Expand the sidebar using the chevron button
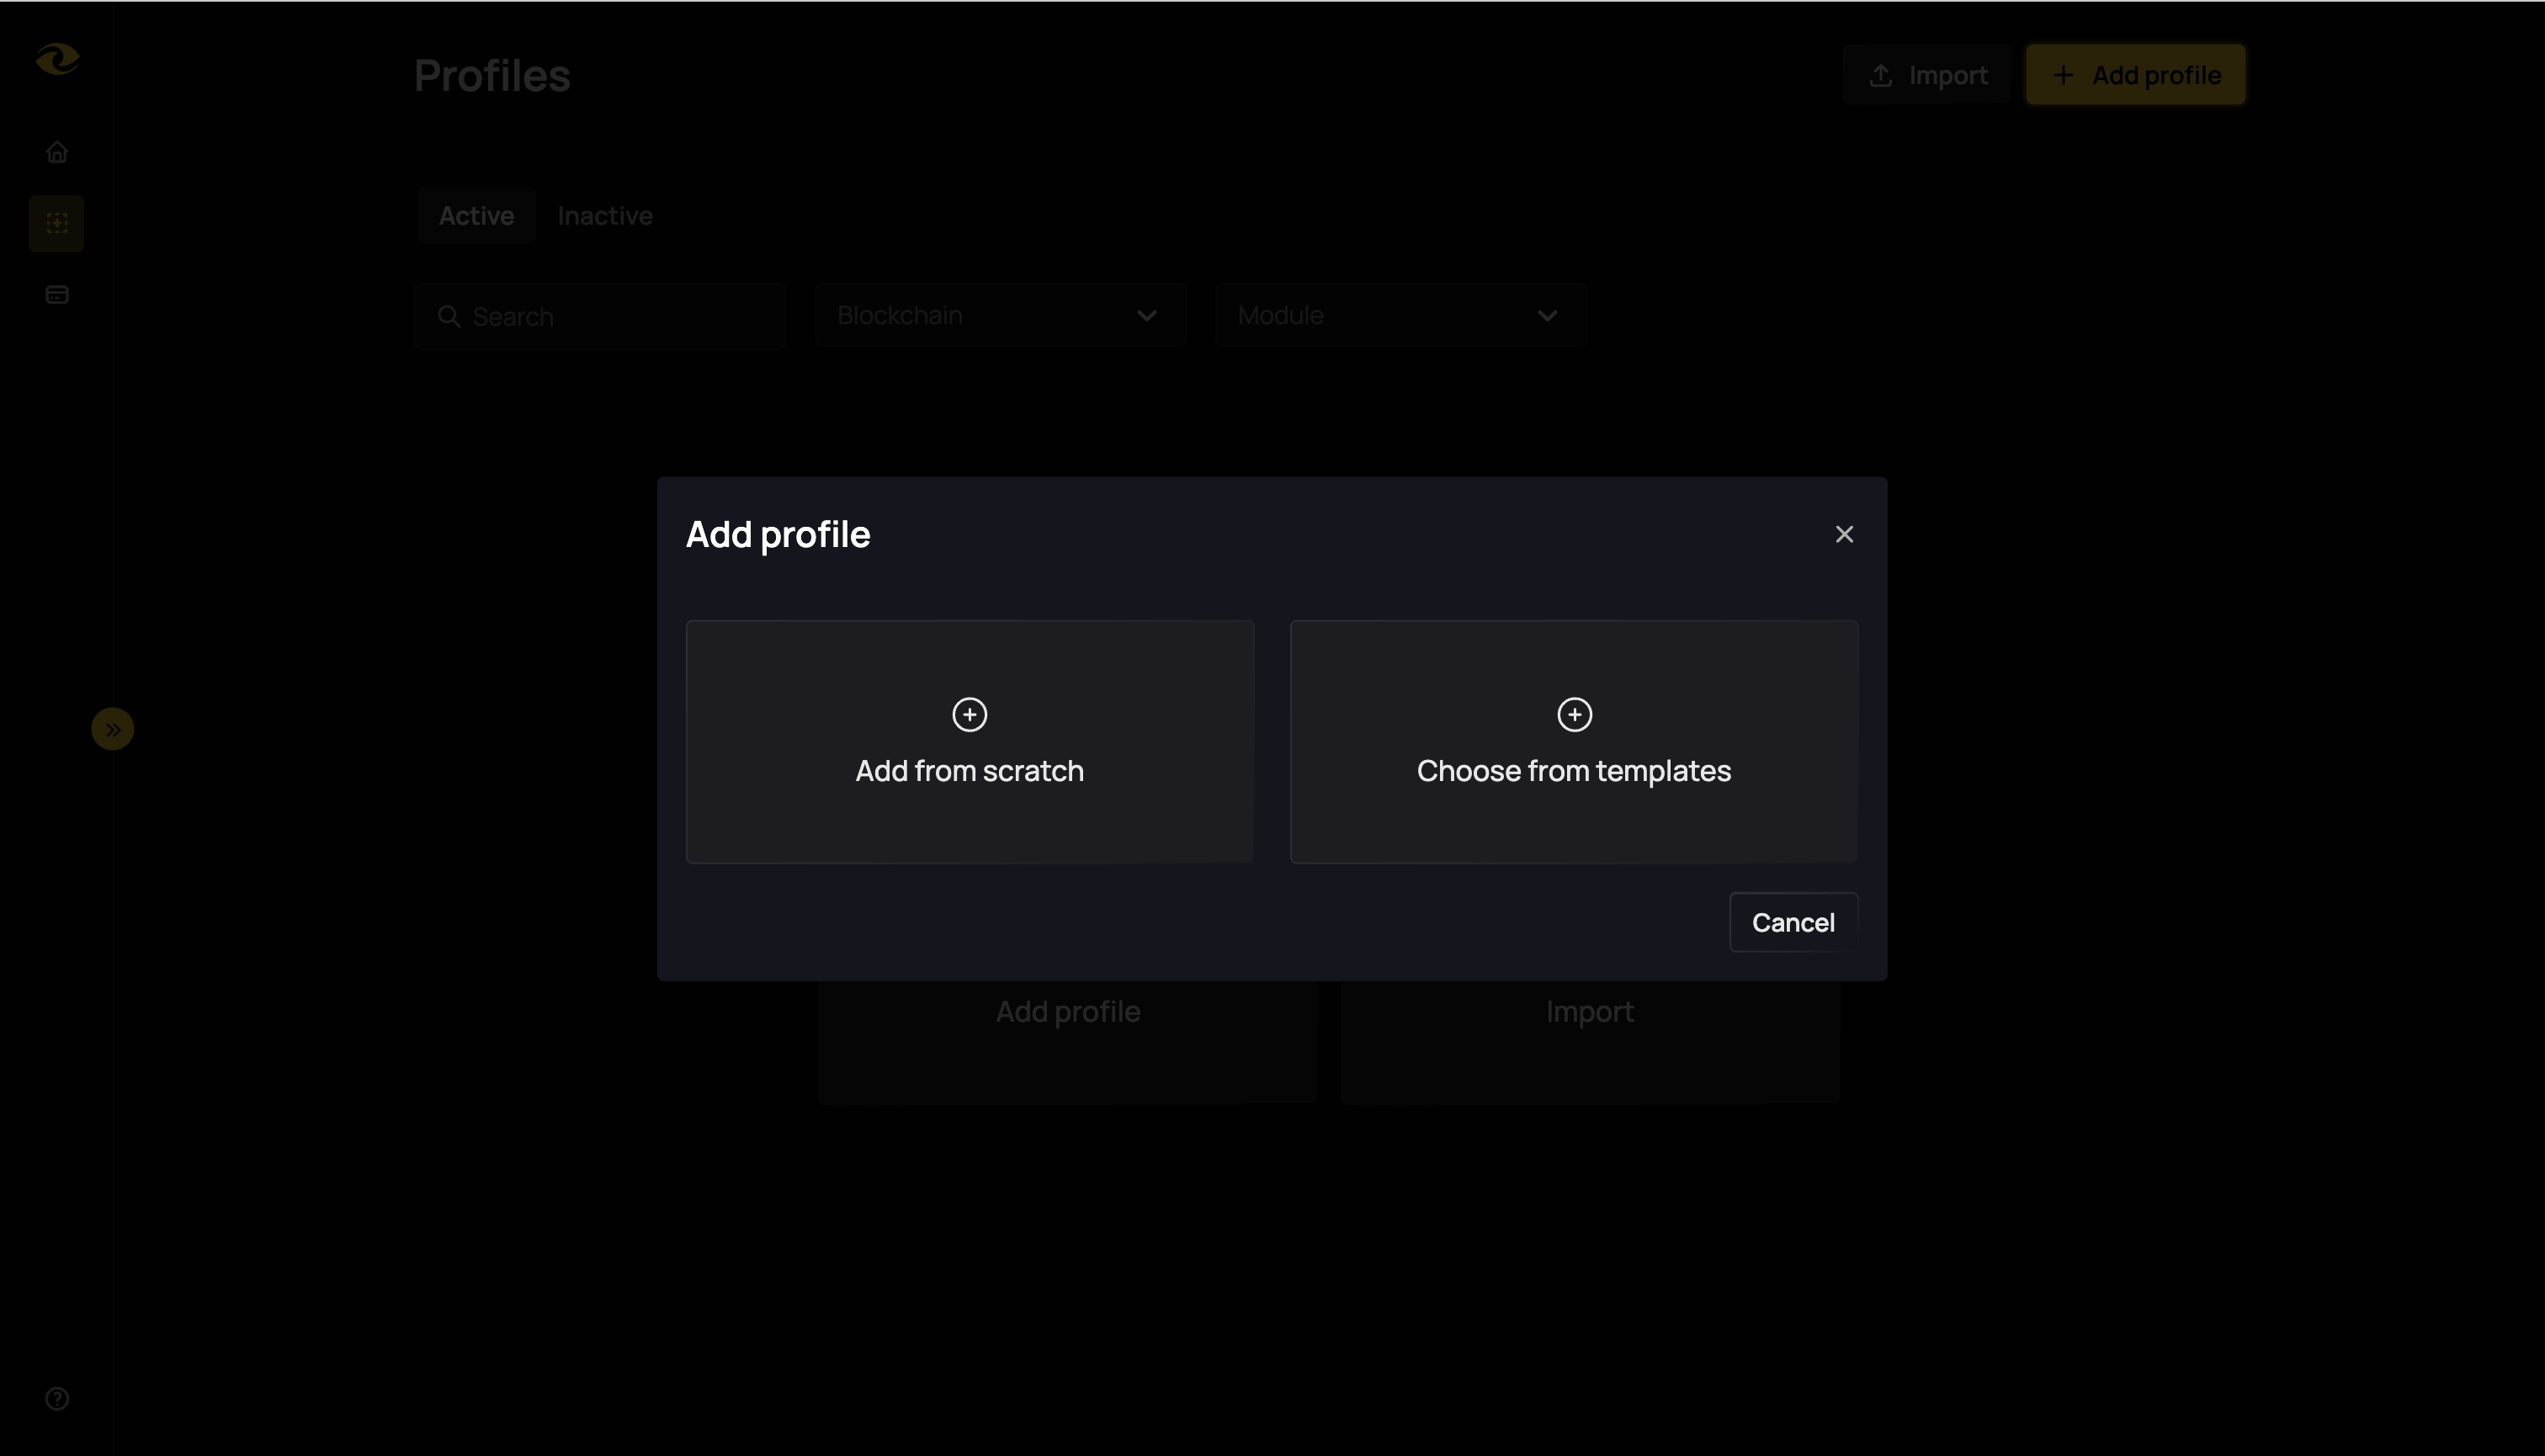 (x=112, y=728)
